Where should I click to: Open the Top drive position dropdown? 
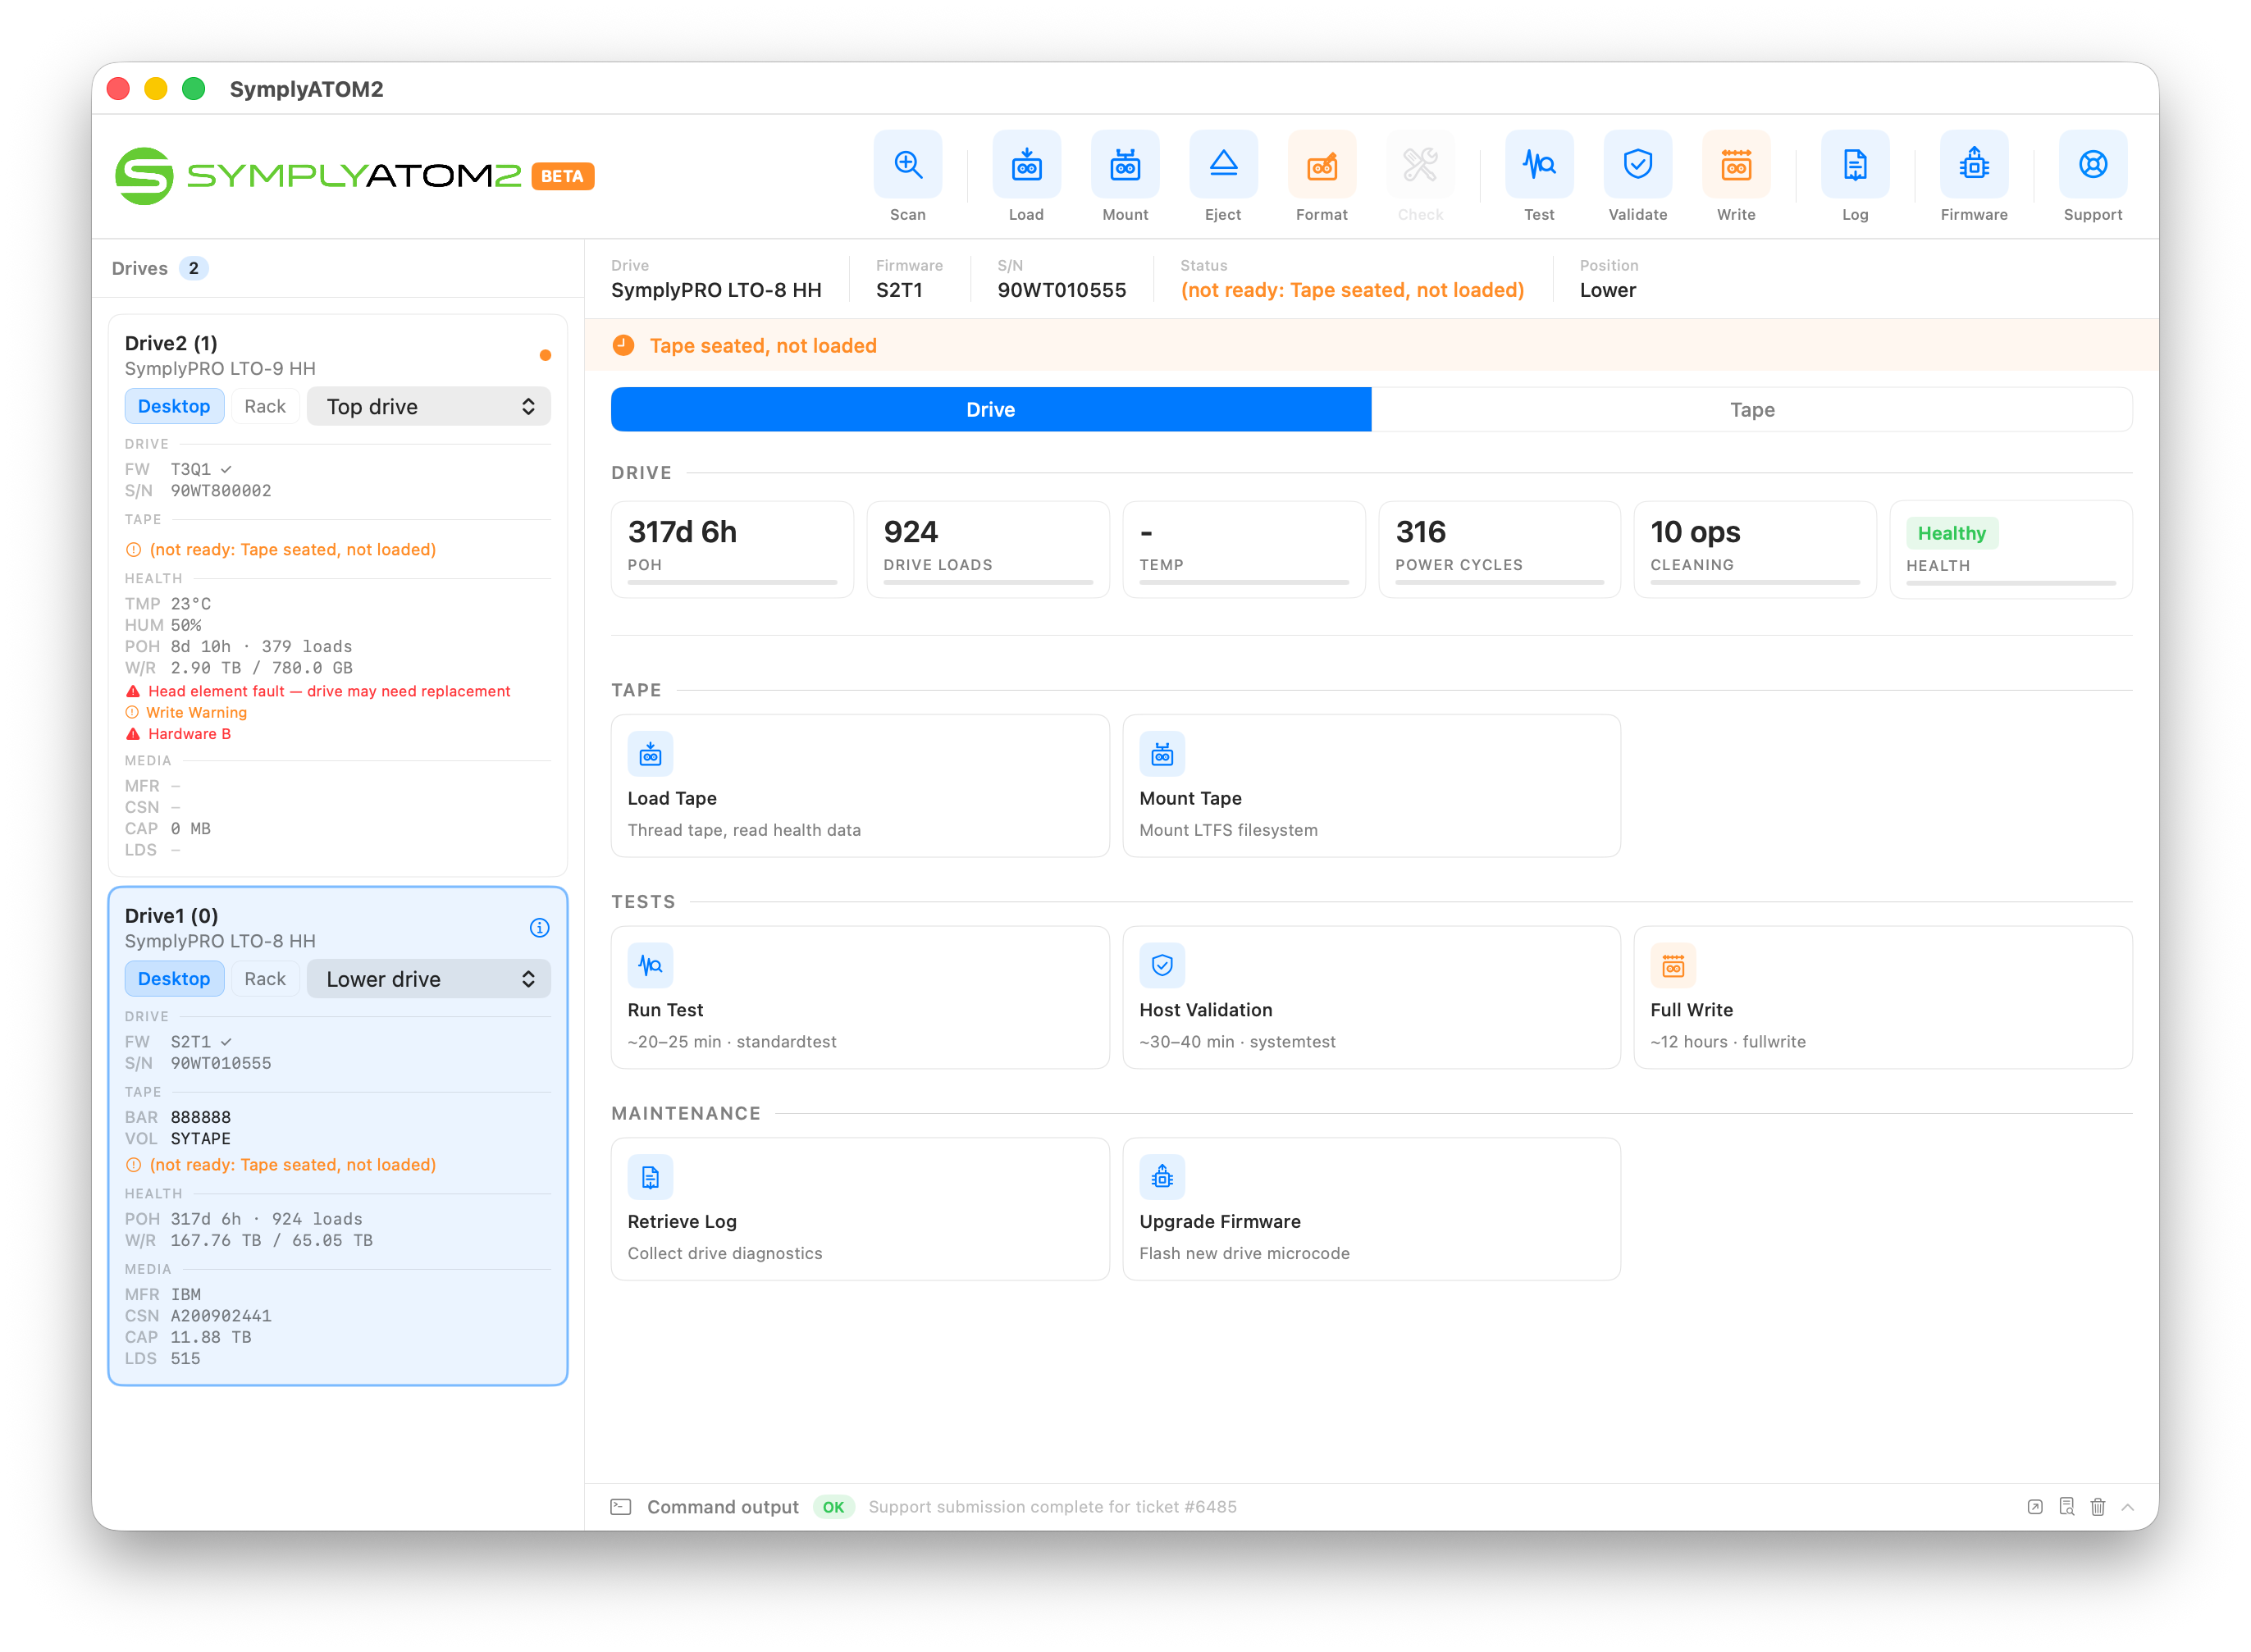click(x=429, y=407)
